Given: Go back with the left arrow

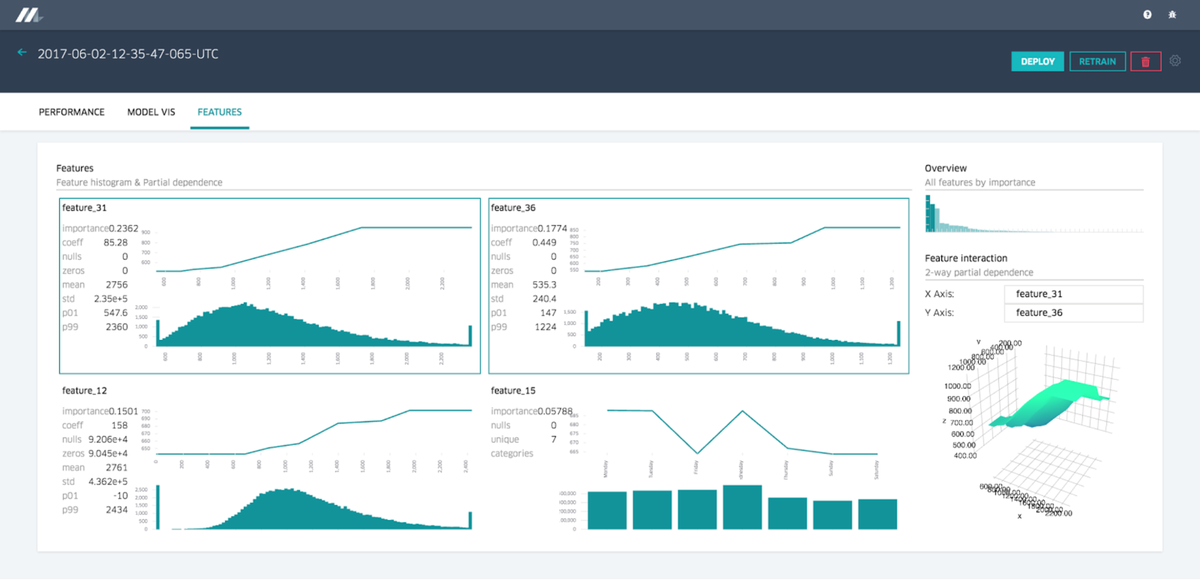Looking at the screenshot, I should [x=22, y=52].
